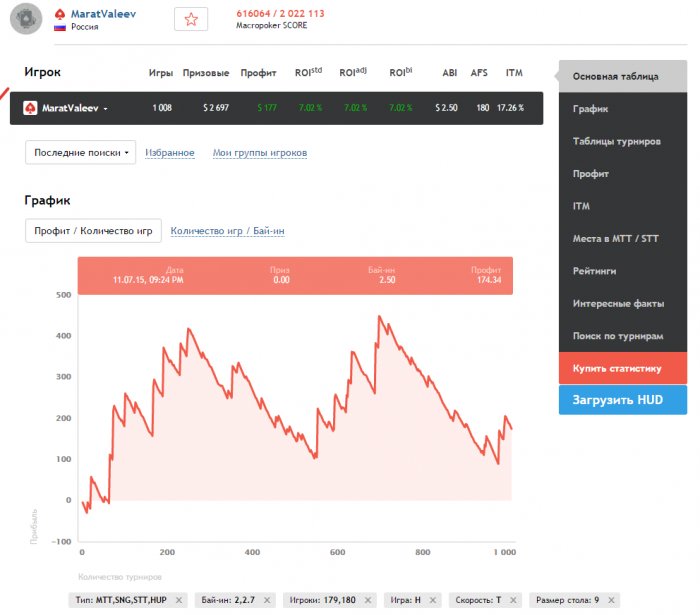700x615 pixels.
Task: Open the MaratValeev profile name link
Action: point(103,14)
